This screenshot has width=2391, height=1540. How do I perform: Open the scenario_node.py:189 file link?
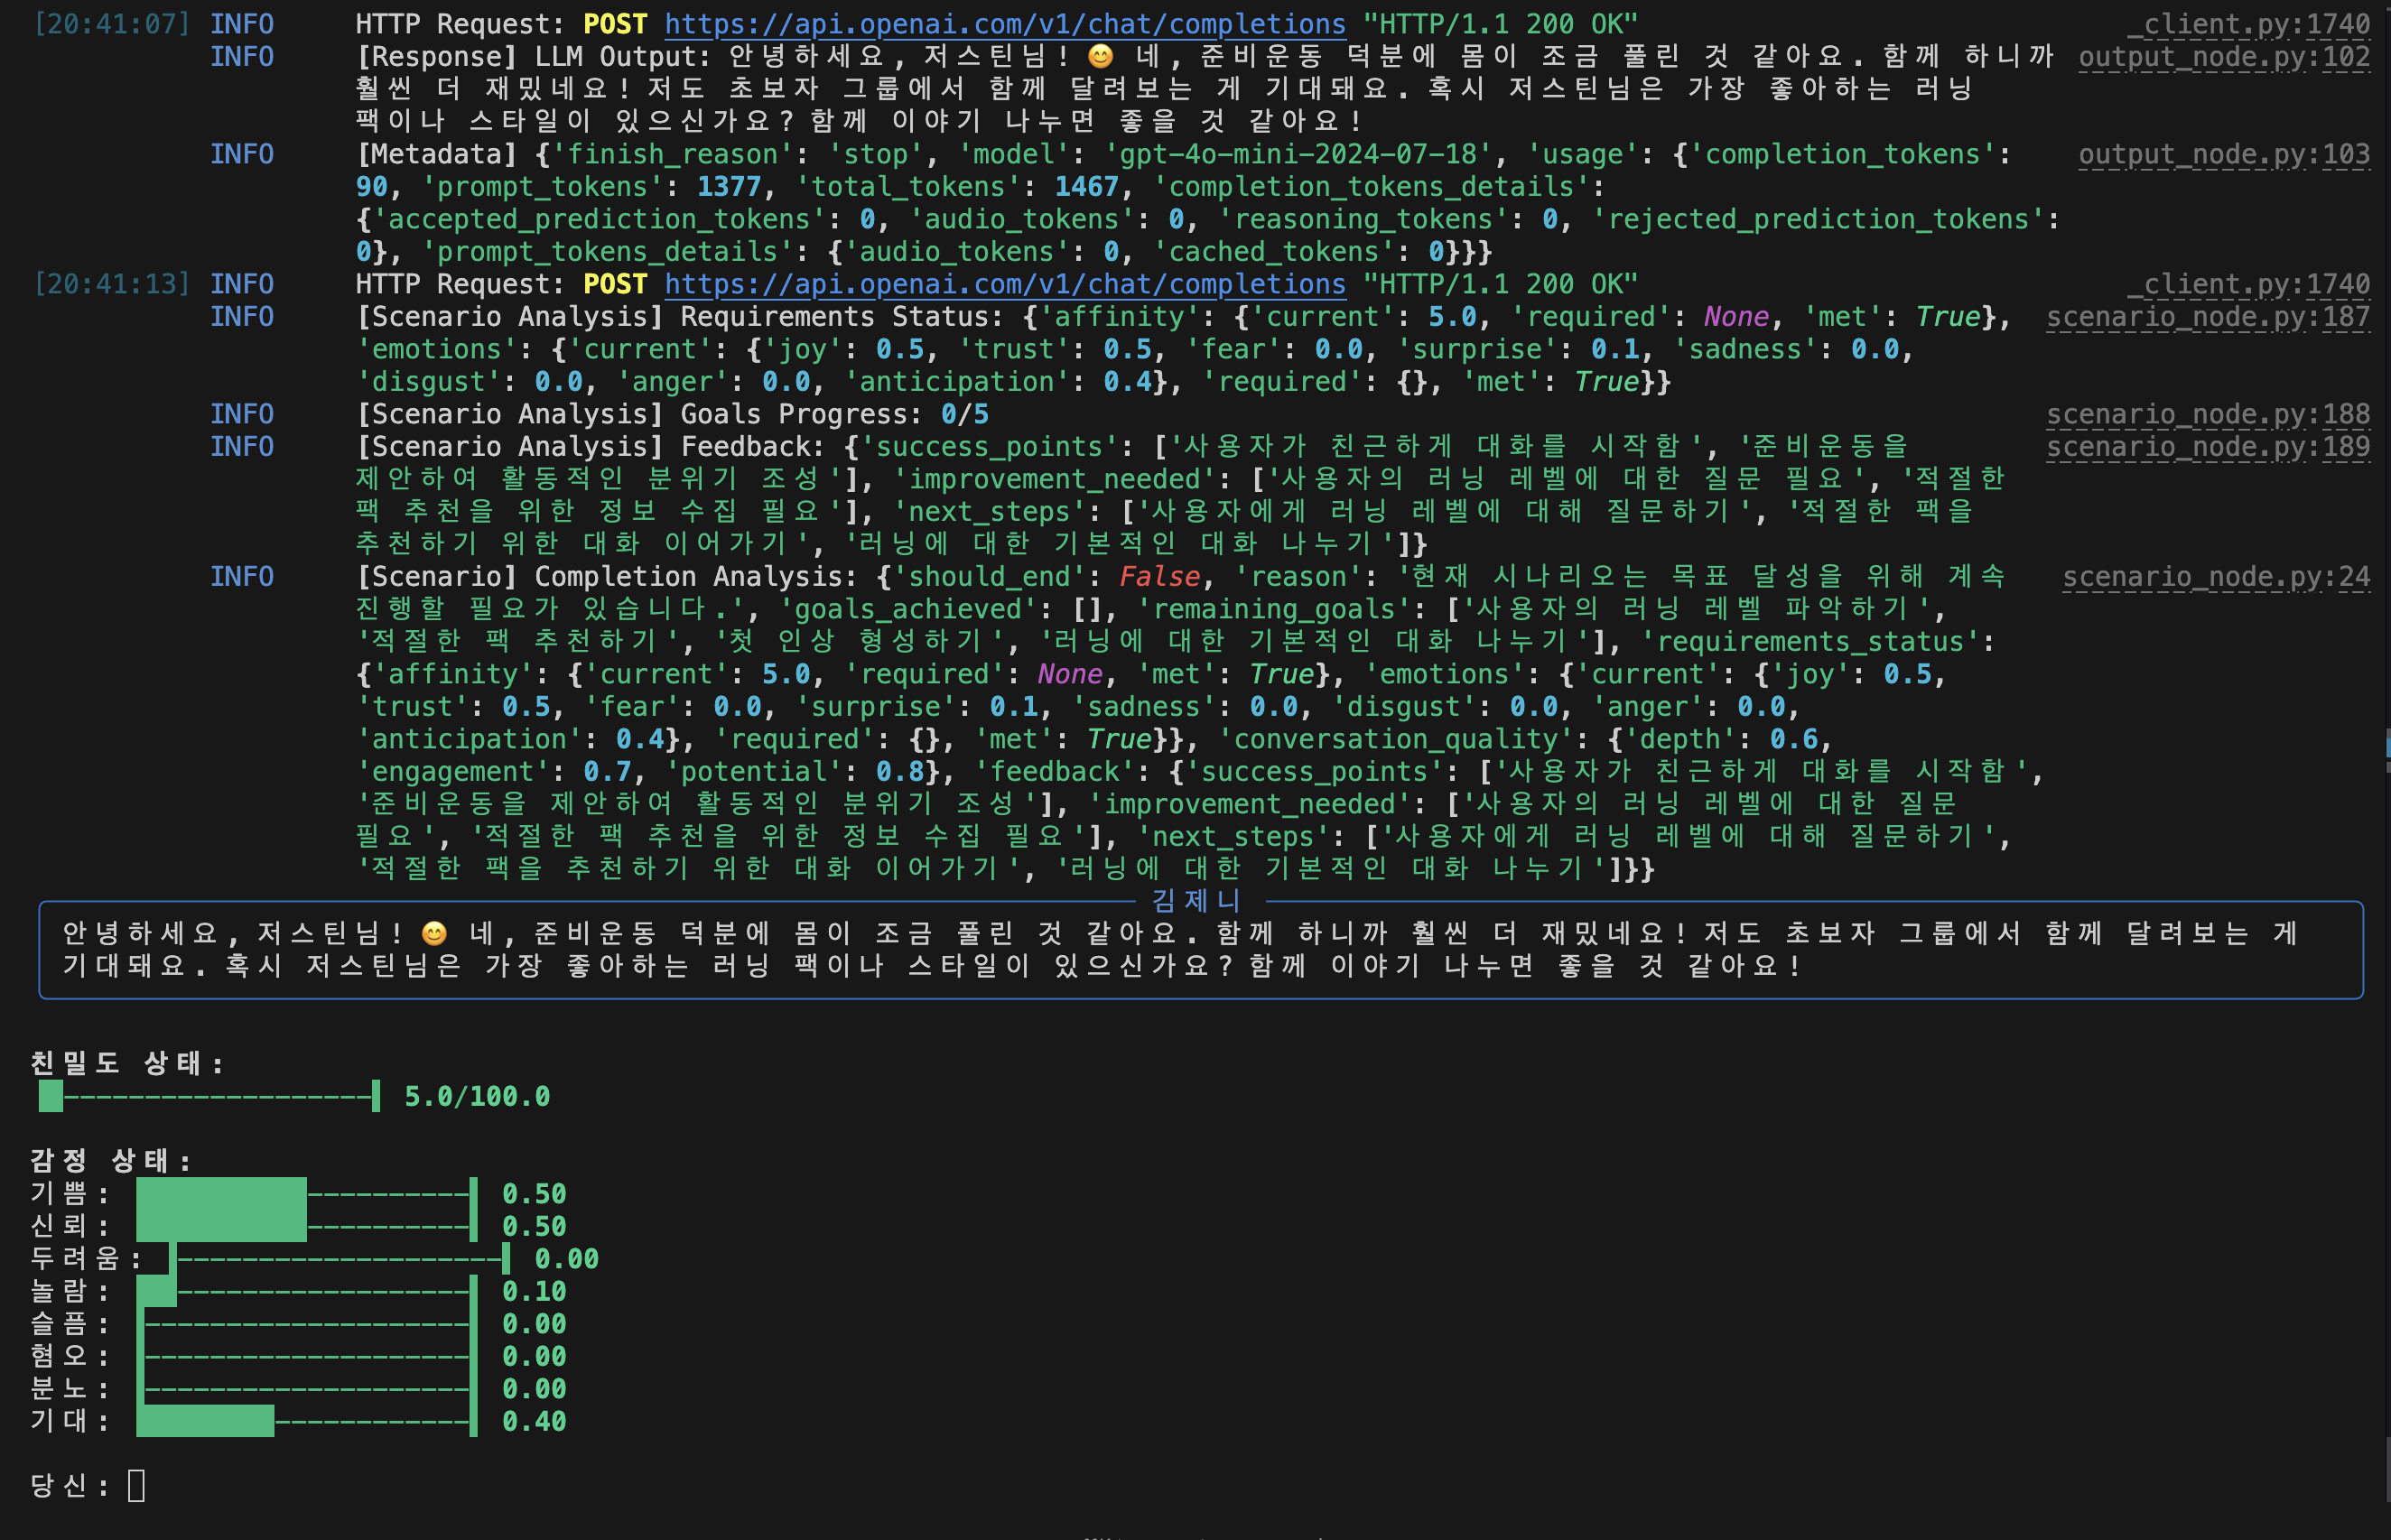pyautogui.click(x=2207, y=447)
